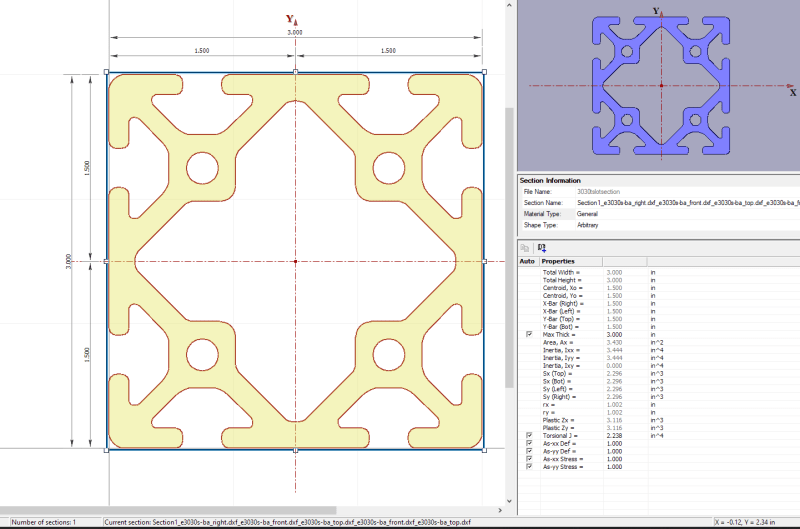Click the Centroid, Yo property label
The height and width of the screenshot is (529, 800).
[x=562, y=296]
